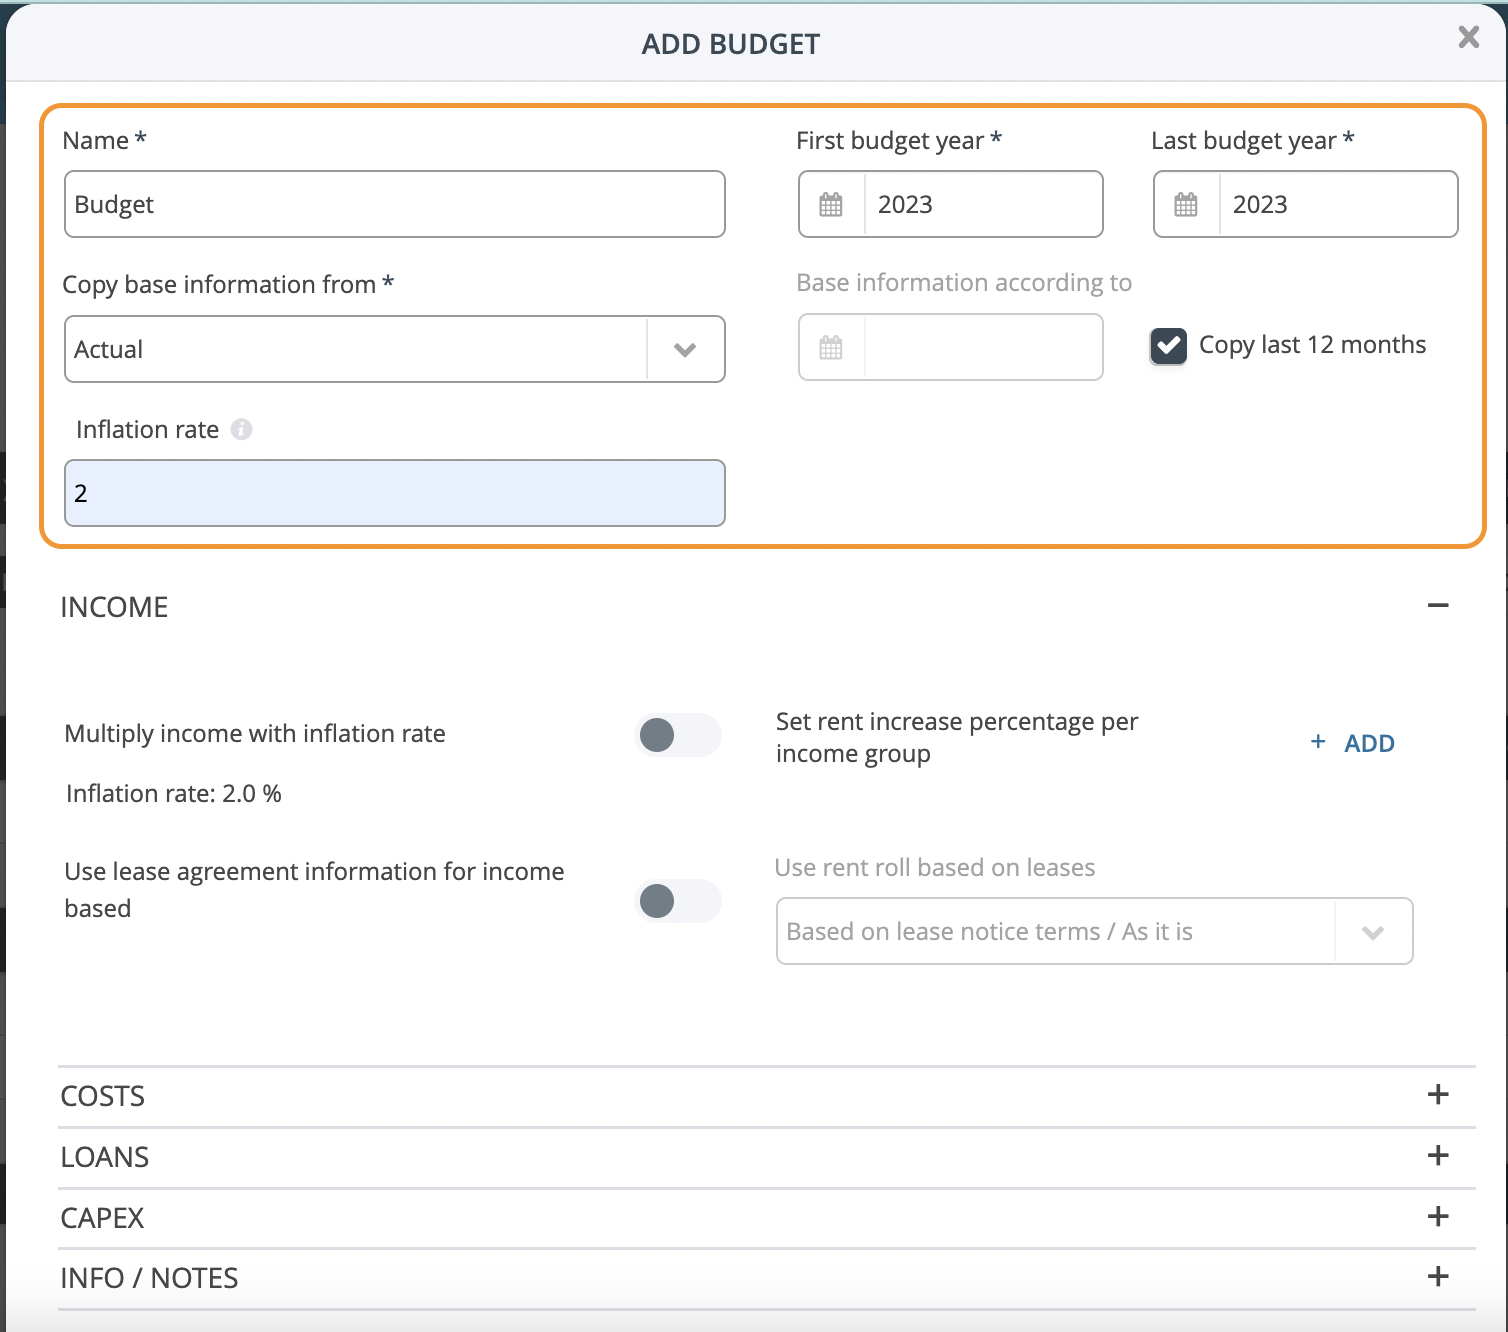Expand the COSTS section
1508x1332 pixels.
1438,1094
